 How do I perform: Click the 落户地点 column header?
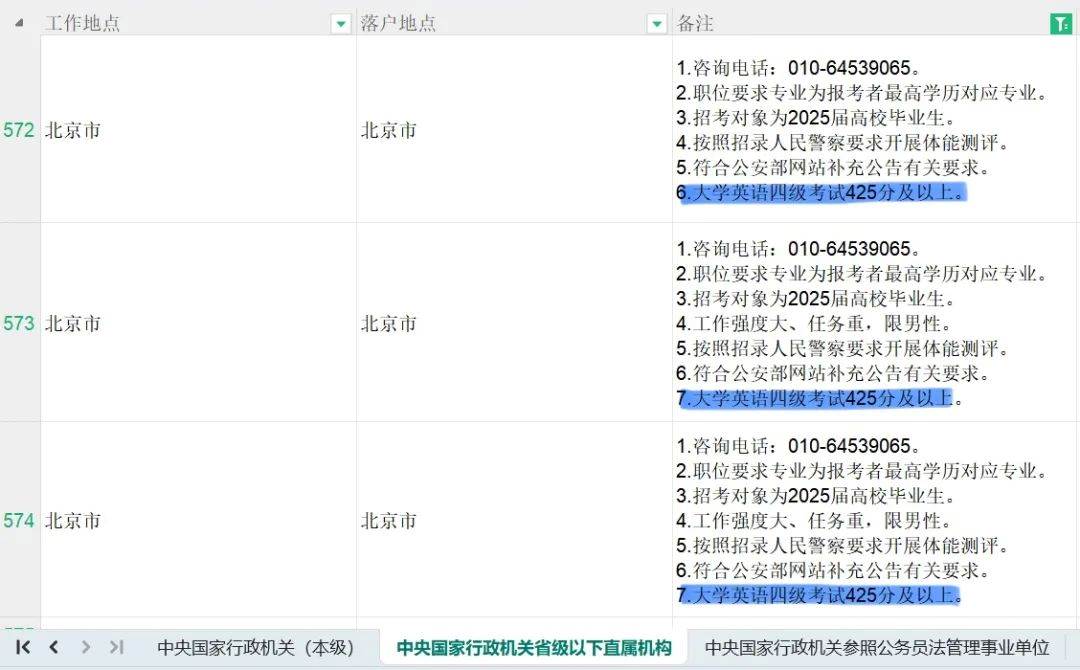click(x=515, y=23)
